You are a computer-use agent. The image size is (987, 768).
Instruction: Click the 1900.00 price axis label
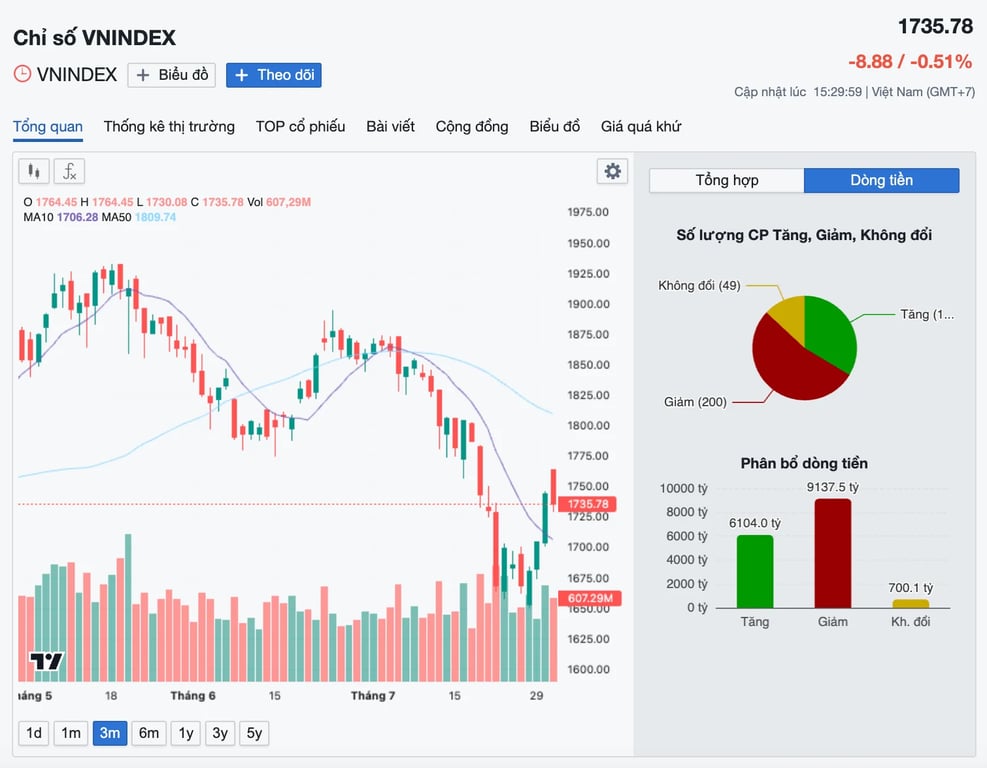pyautogui.click(x=588, y=304)
